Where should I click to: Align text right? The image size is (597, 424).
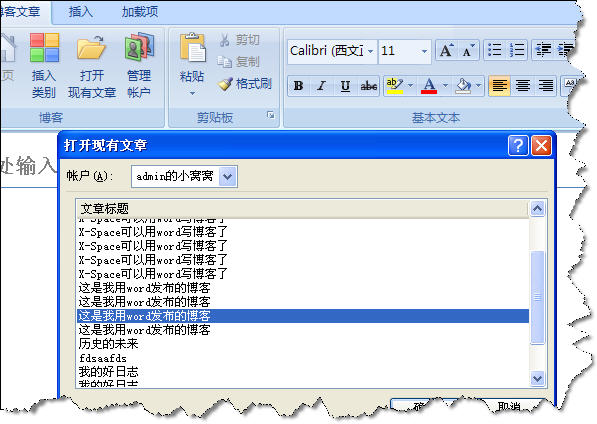[x=546, y=86]
